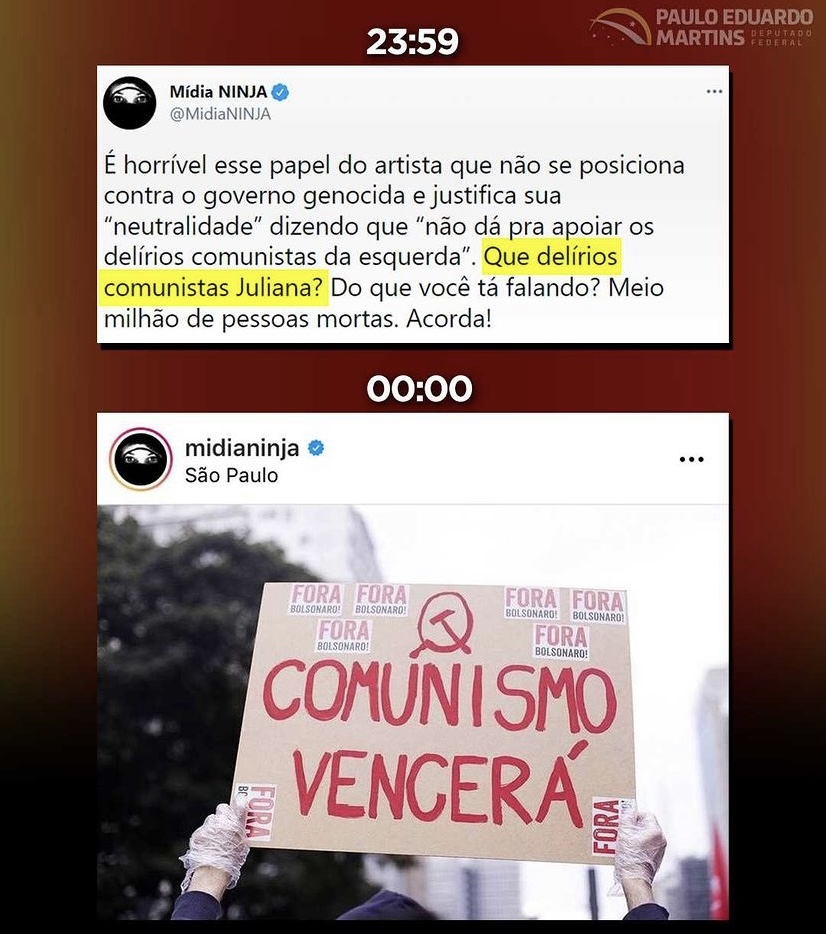Click the Paulo Eduardo Martins watermark text

(734, 27)
